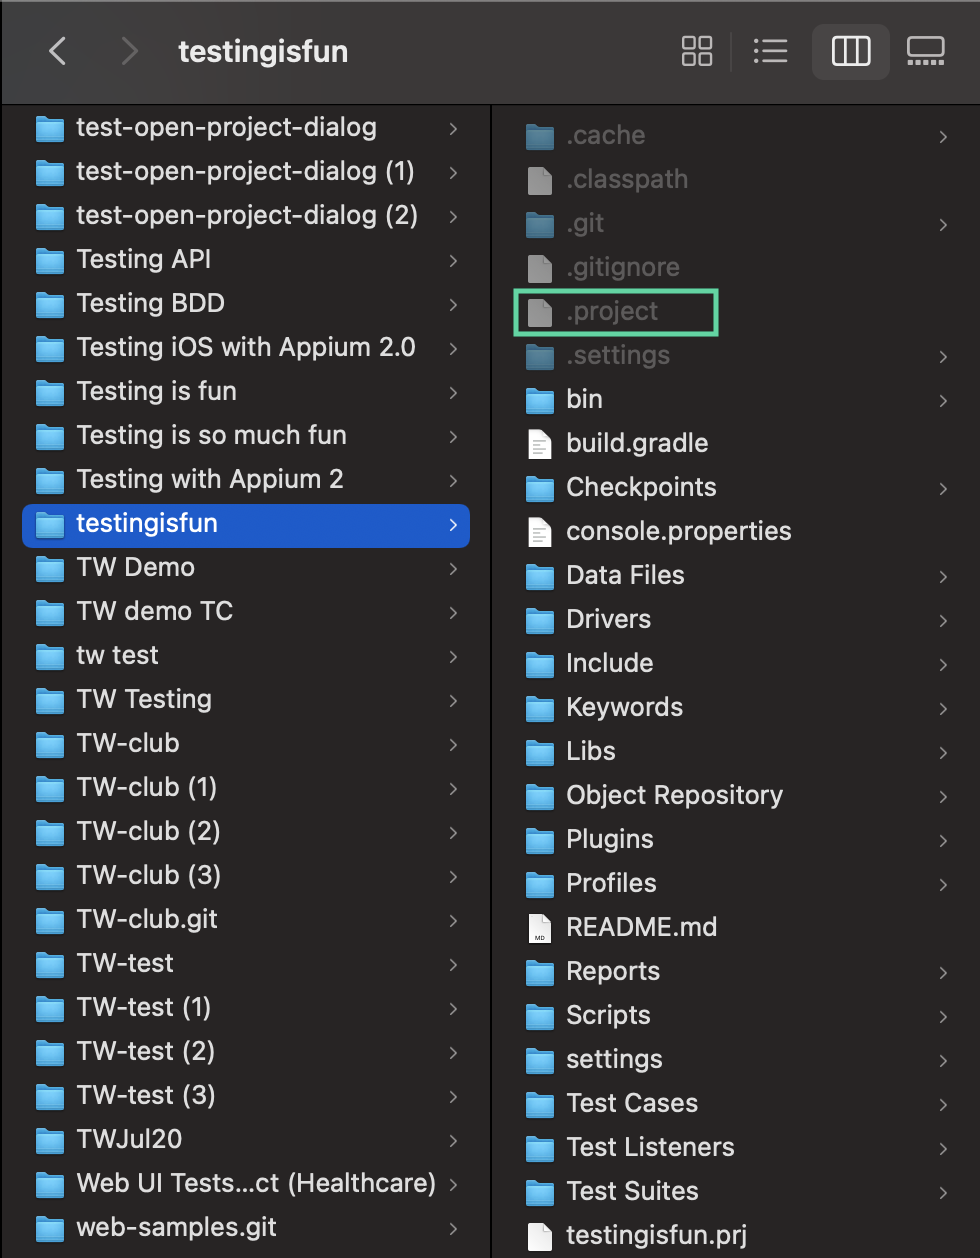Select the .project file
980x1258 pixels.
coord(612,312)
